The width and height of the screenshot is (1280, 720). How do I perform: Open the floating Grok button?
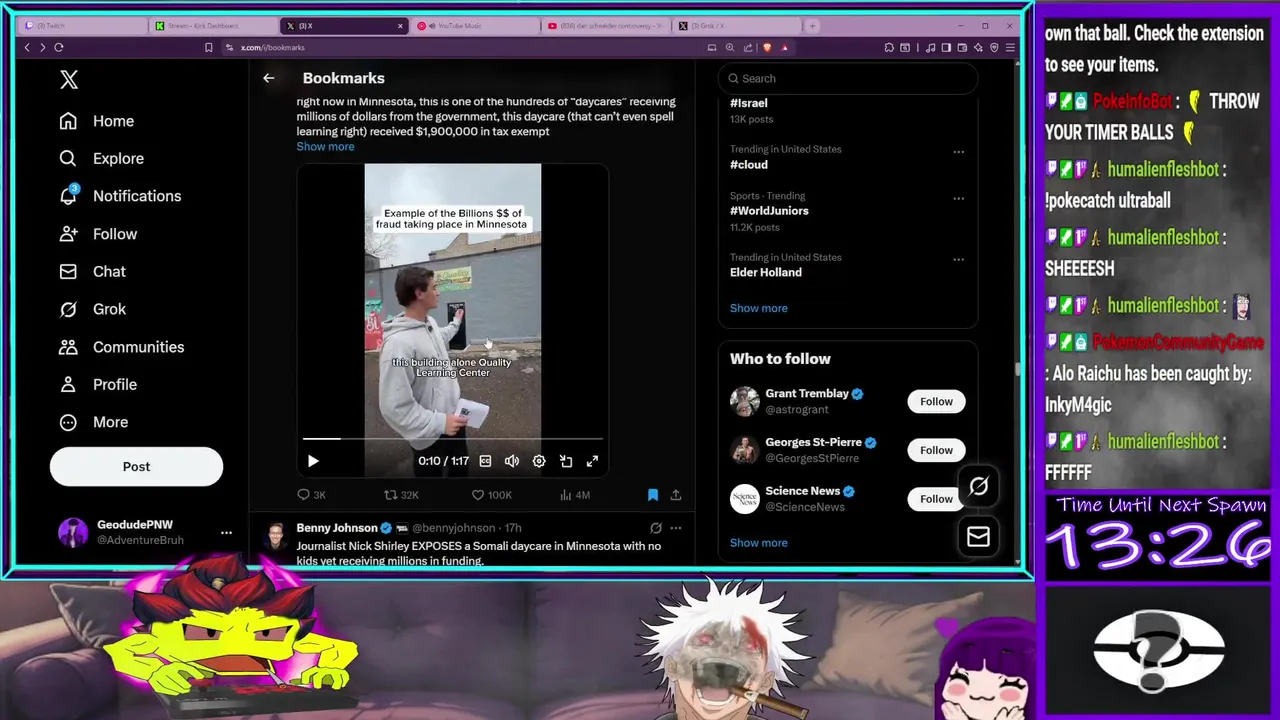[x=978, y=487]
